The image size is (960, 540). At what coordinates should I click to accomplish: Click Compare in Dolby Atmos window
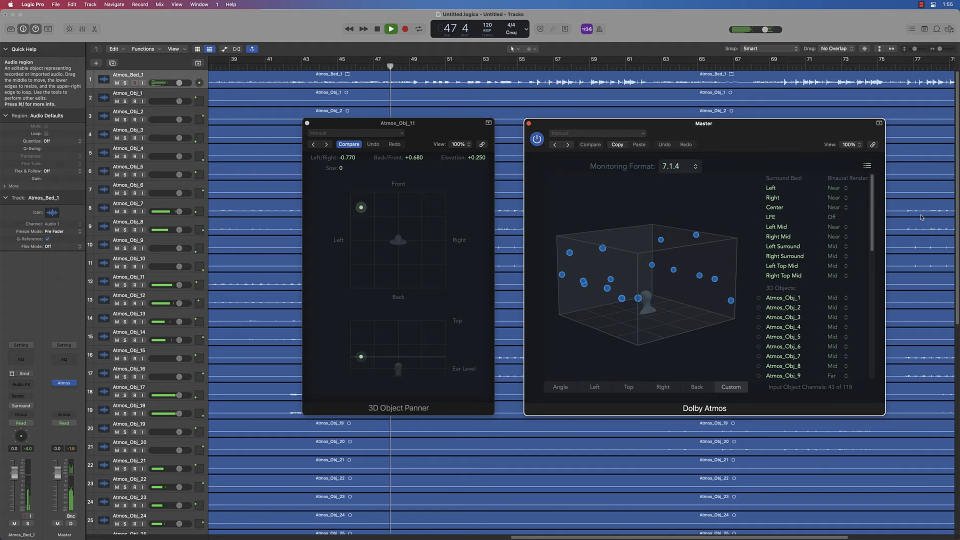coord(590,144)
